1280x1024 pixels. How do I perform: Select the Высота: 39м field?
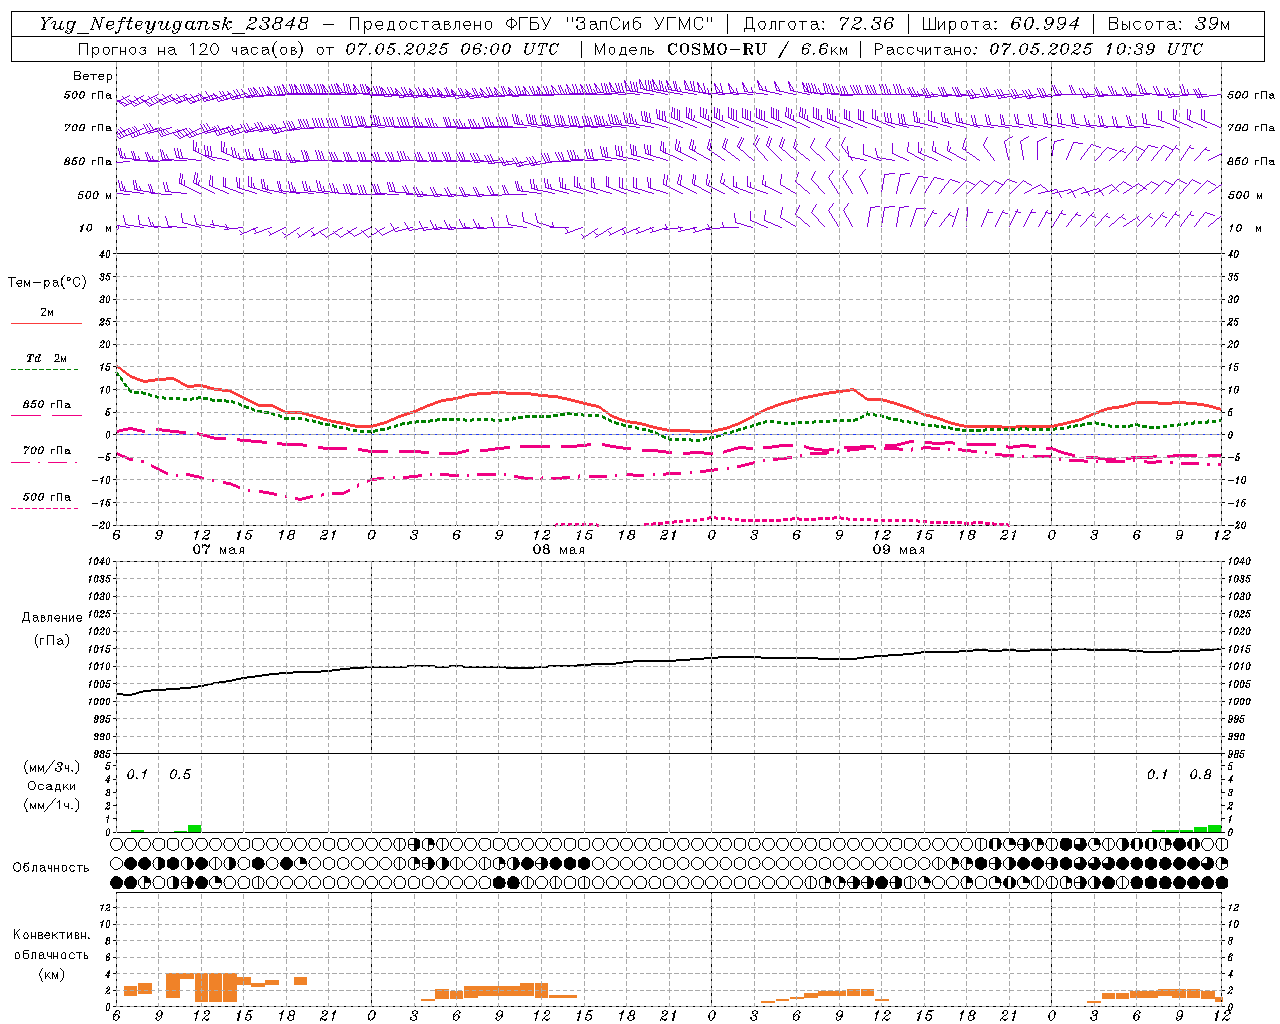(x=1169, y=24)
